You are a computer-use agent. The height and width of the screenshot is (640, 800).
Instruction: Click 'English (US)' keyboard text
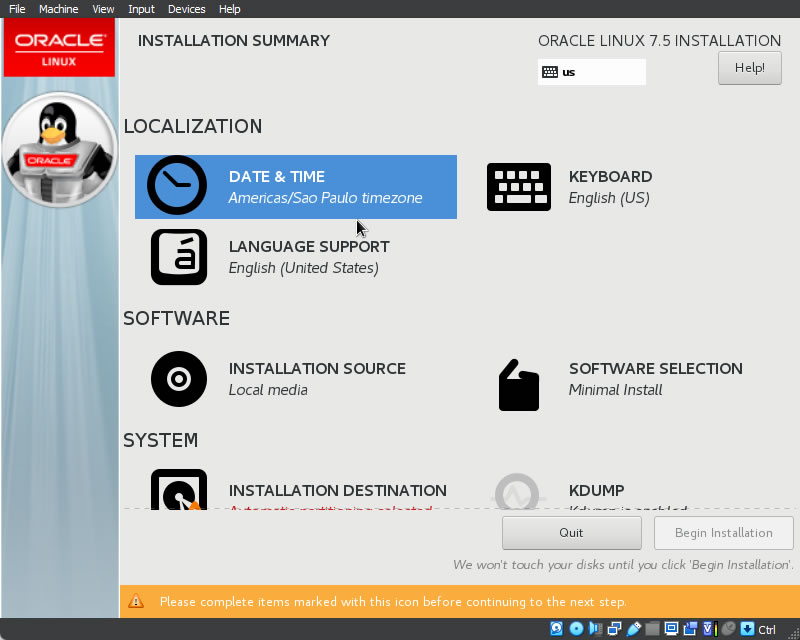(609, 198)
